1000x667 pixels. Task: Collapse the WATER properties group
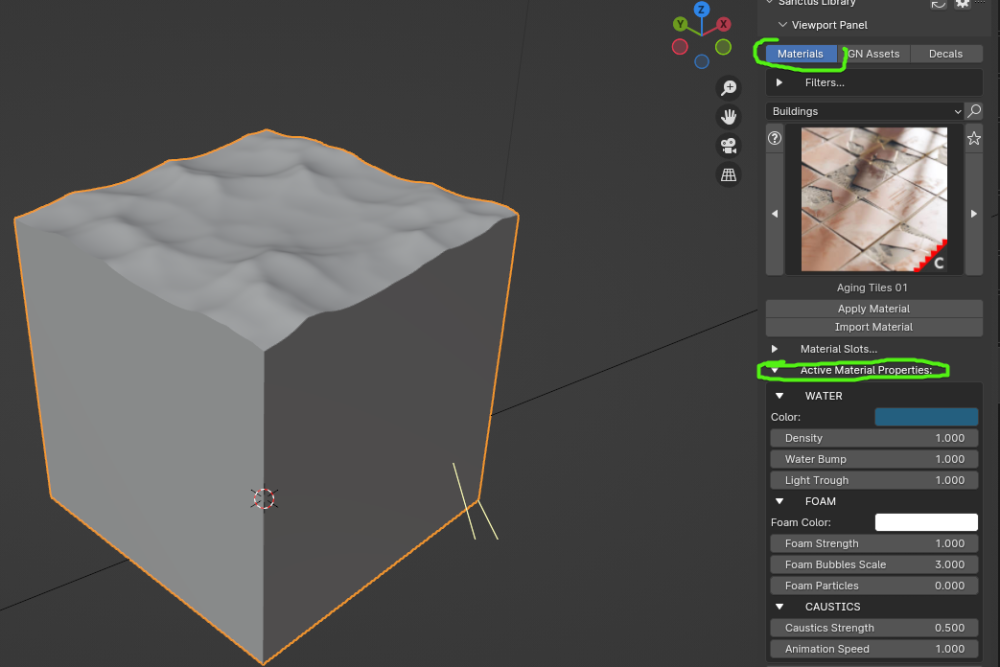(x=779, y=396)
